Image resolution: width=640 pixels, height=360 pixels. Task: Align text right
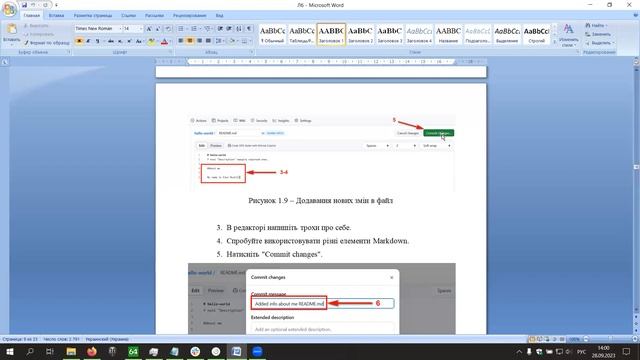pyautogui.click(x=199, y=41)
